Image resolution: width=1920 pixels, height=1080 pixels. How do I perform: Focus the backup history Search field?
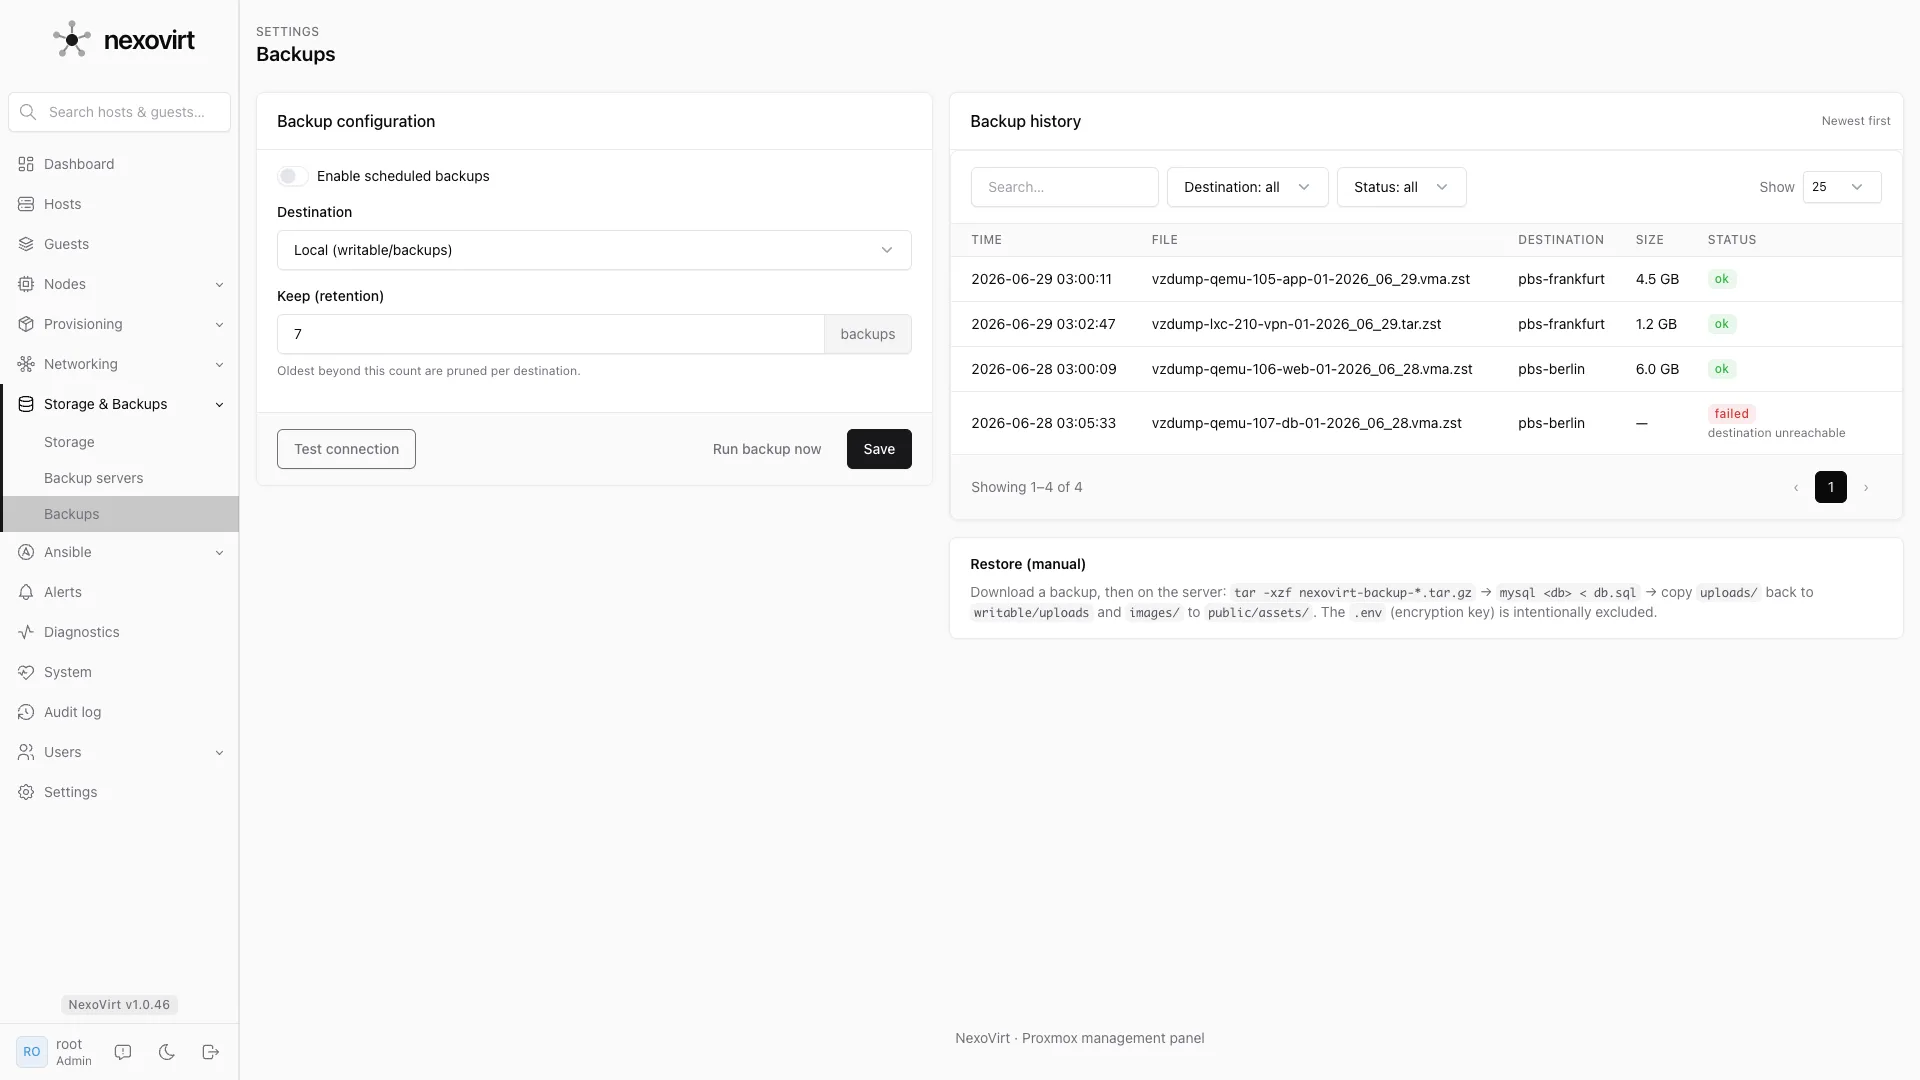pos(1064,187)
